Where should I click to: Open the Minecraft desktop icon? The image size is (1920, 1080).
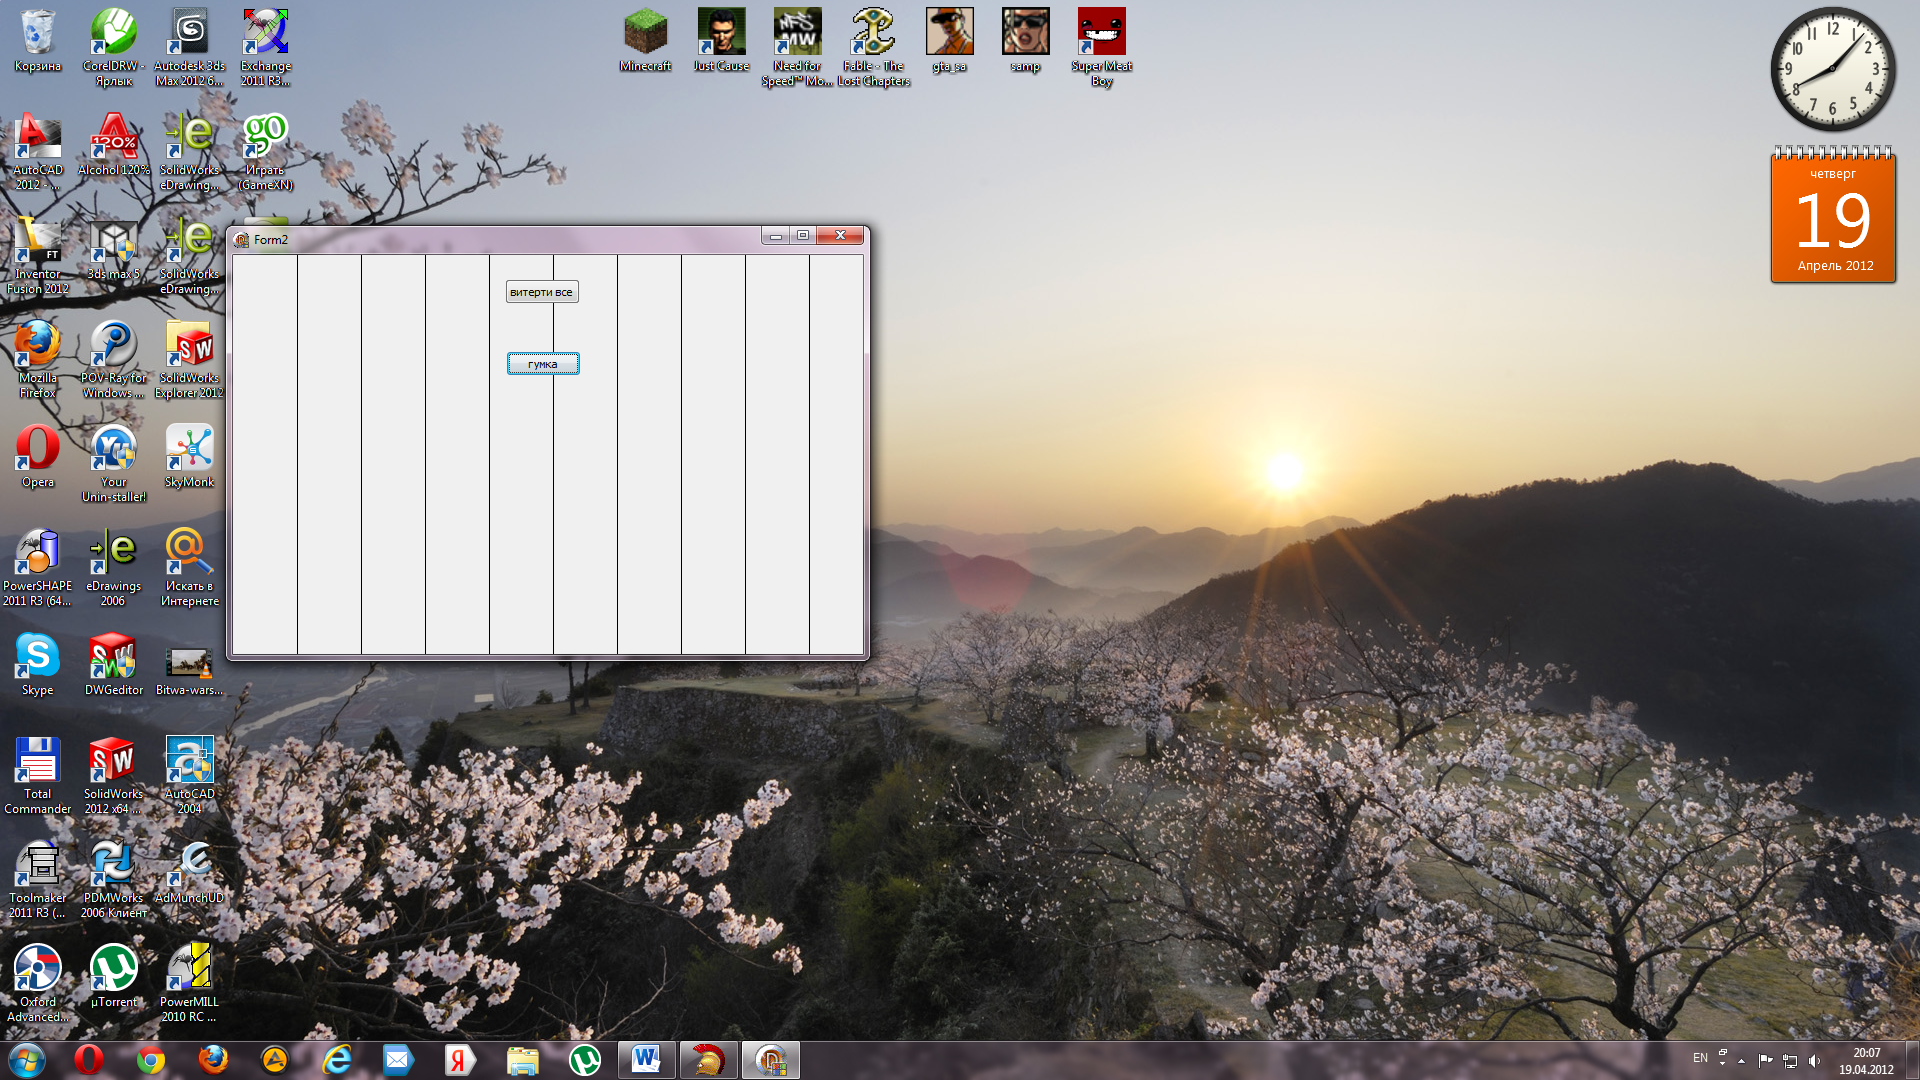click(x=645, y=38)
